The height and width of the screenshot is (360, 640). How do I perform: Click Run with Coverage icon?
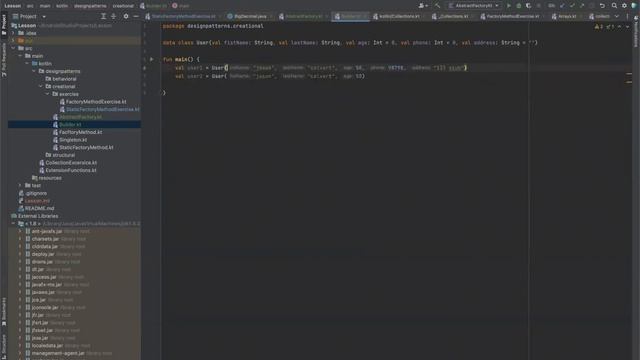coord(529,6)
